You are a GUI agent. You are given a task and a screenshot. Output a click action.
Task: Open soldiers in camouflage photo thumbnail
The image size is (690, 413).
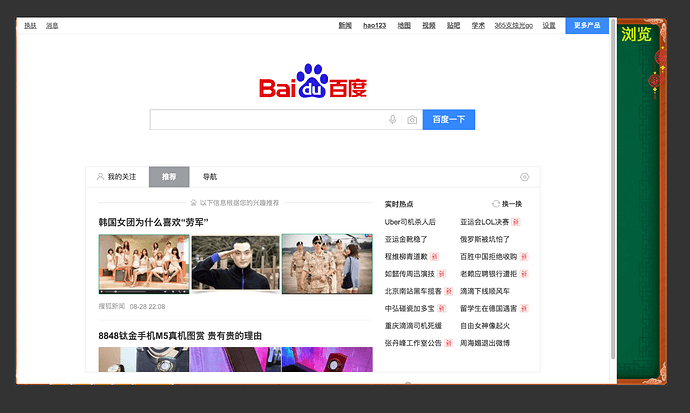tap(327, 264)
